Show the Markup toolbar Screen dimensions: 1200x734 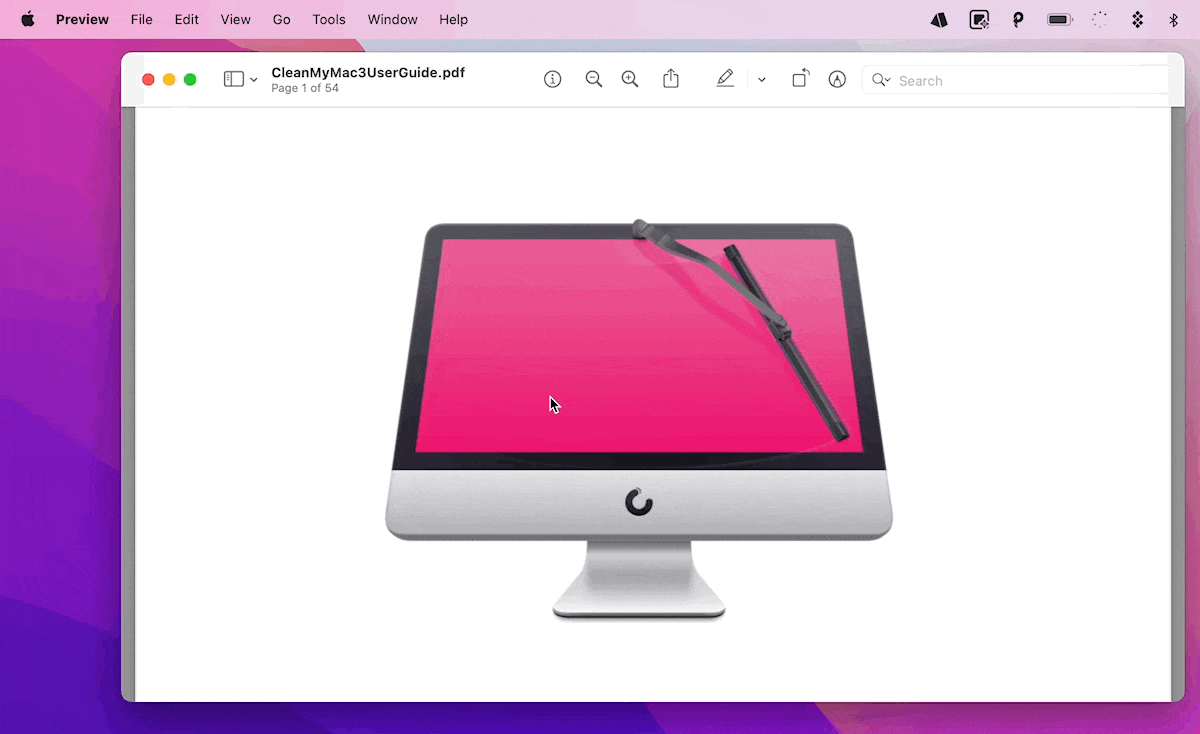click(x=838, y=79)
